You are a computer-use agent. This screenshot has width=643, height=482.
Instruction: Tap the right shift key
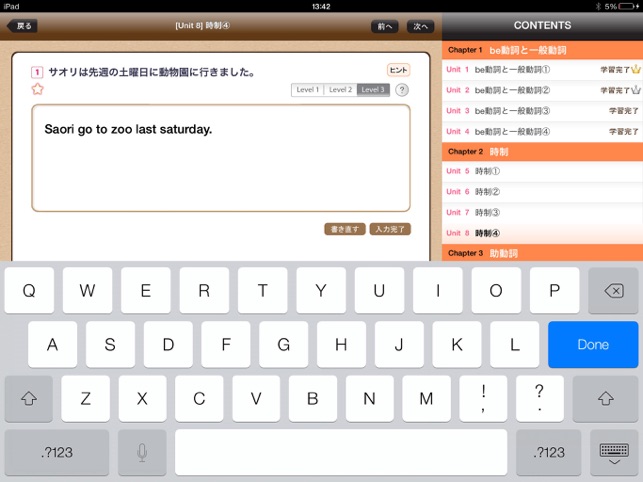[x=605, y=398]
